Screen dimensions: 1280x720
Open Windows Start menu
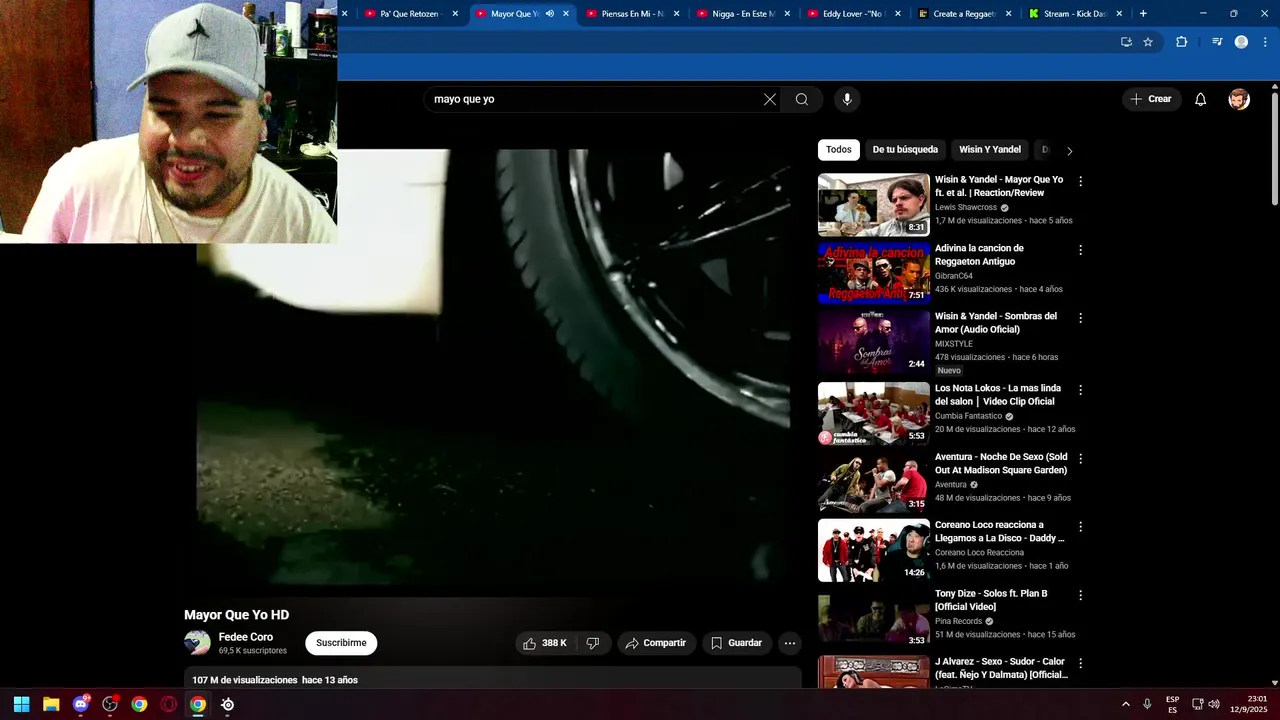pyautogui.click(x=21, y=704)
